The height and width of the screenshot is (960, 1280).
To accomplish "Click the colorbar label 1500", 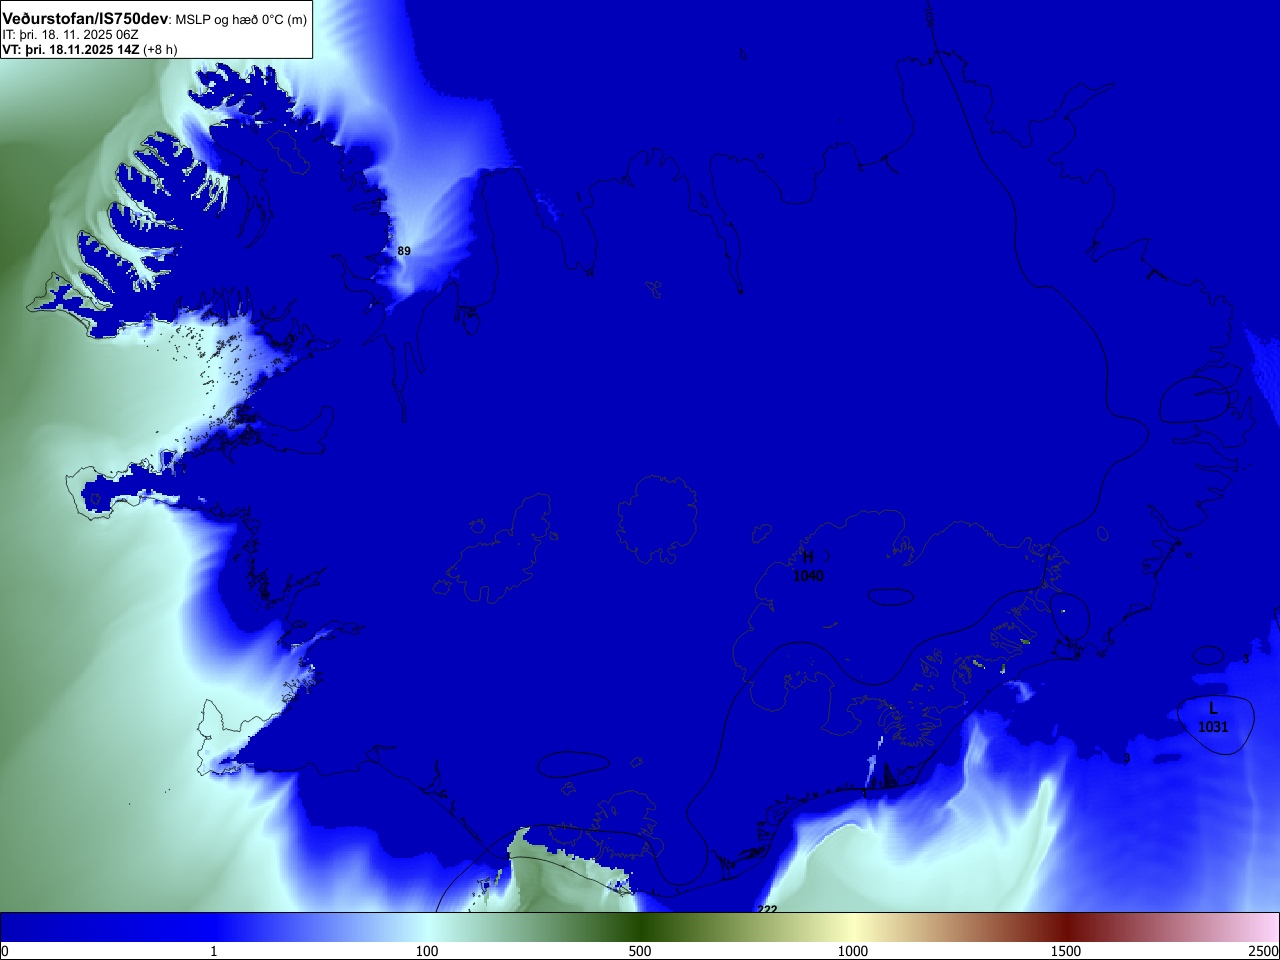I will pos(1066,951).
